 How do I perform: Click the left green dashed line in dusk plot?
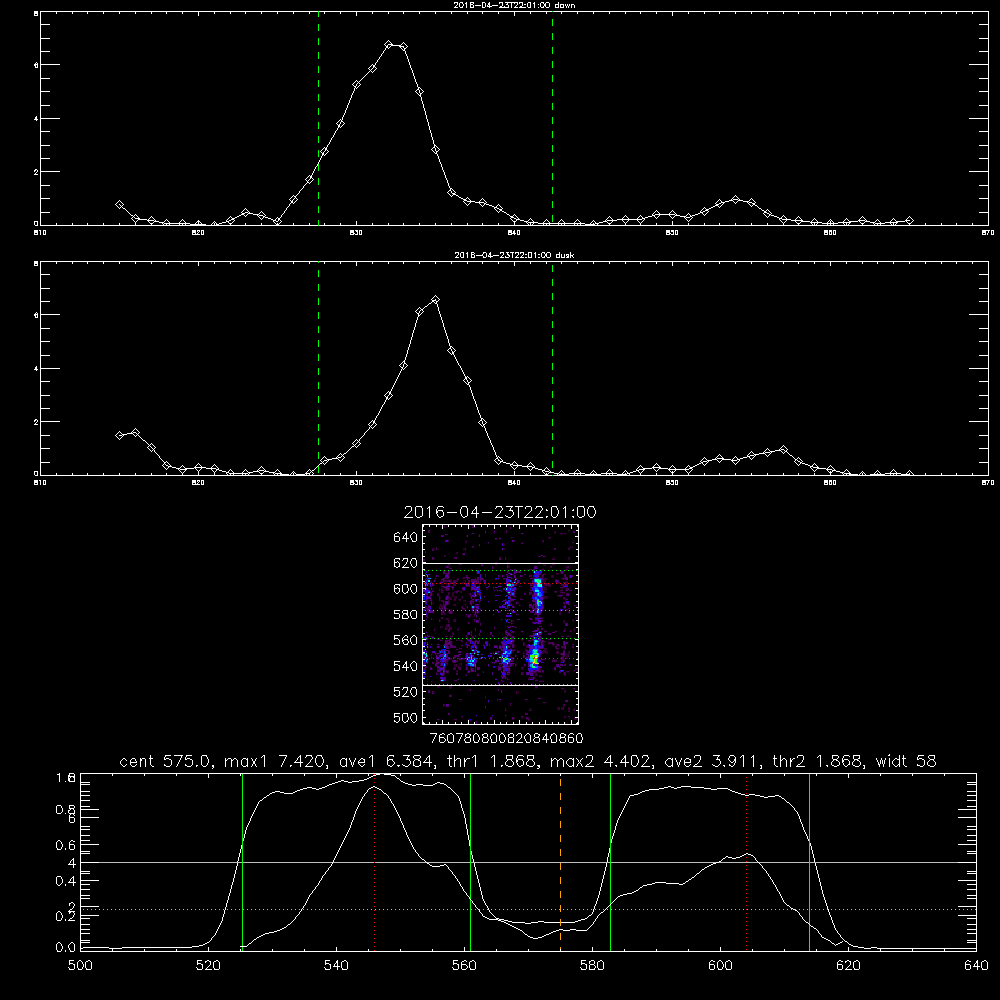coord(318,369)
